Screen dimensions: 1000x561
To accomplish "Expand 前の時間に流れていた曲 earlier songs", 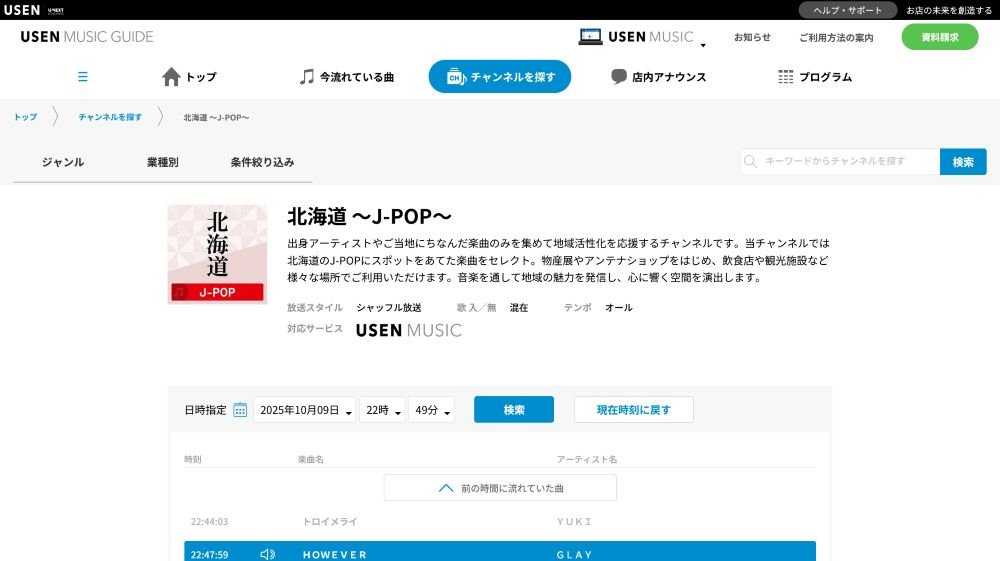I will 500,488.
